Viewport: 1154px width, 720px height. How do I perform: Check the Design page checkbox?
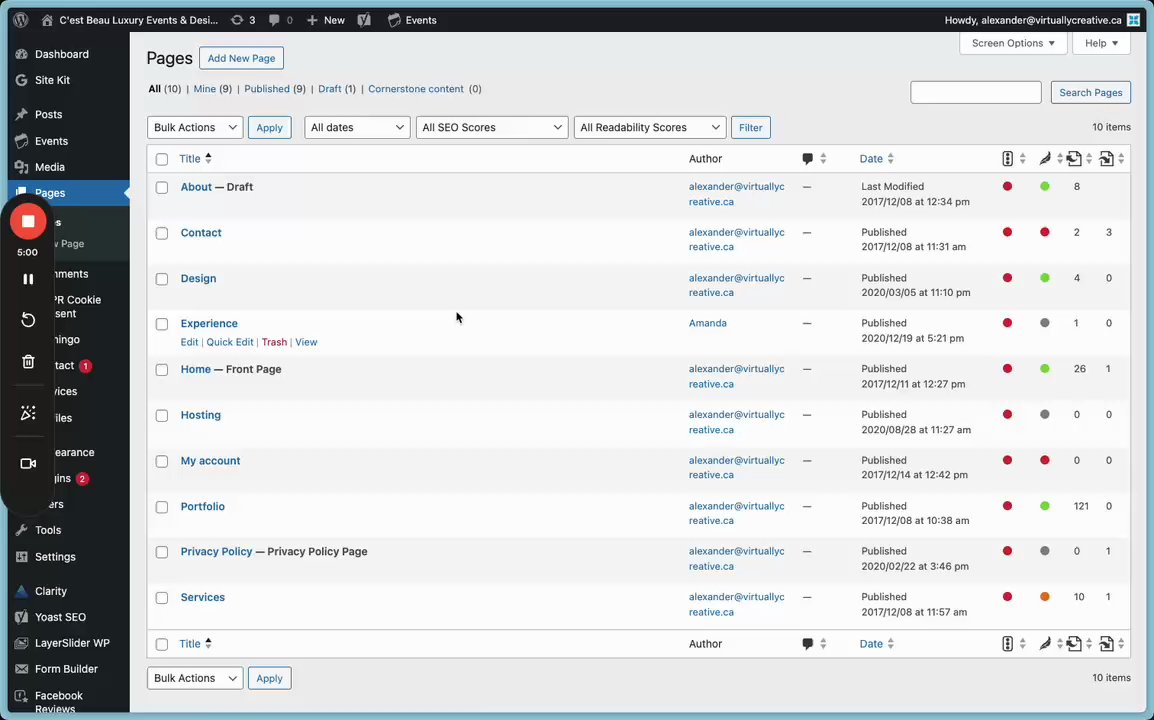(162, 279)
